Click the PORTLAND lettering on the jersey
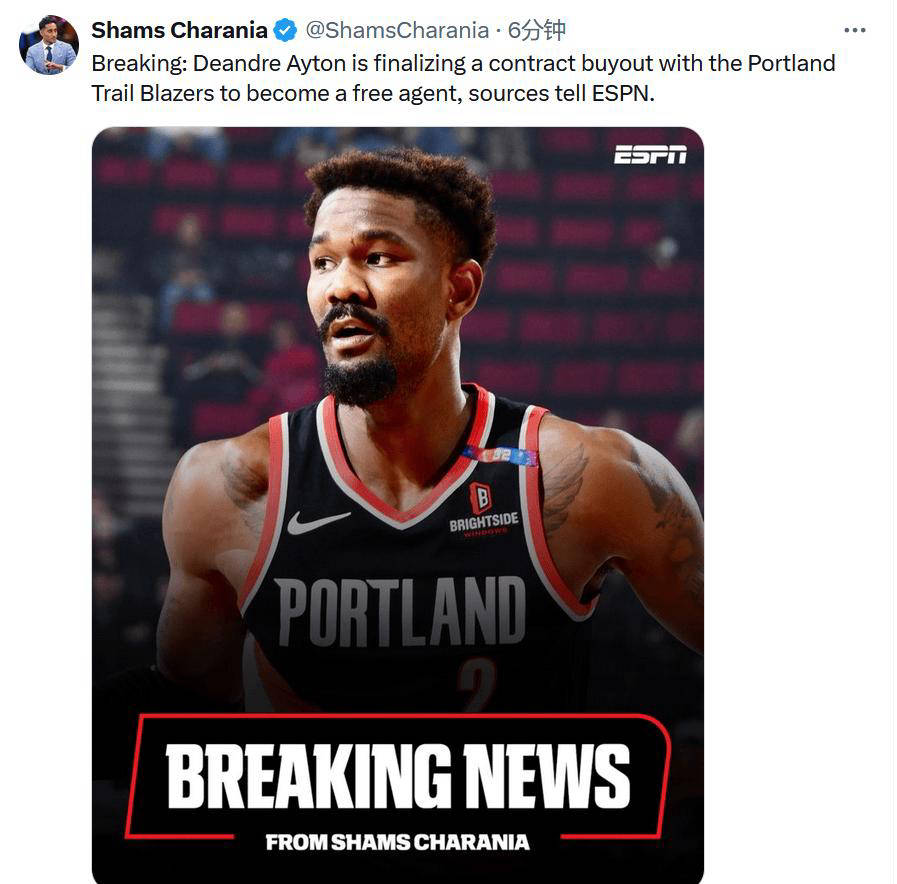897x884 pixels. click(401, 612)
